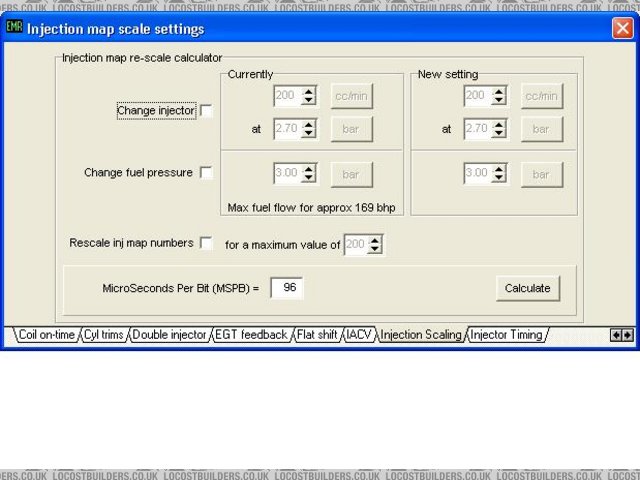Decrease Currently fuel pressure 3.00 value
Image resolution: width=640 pixels, height=480 pixels.
[309, 178]
